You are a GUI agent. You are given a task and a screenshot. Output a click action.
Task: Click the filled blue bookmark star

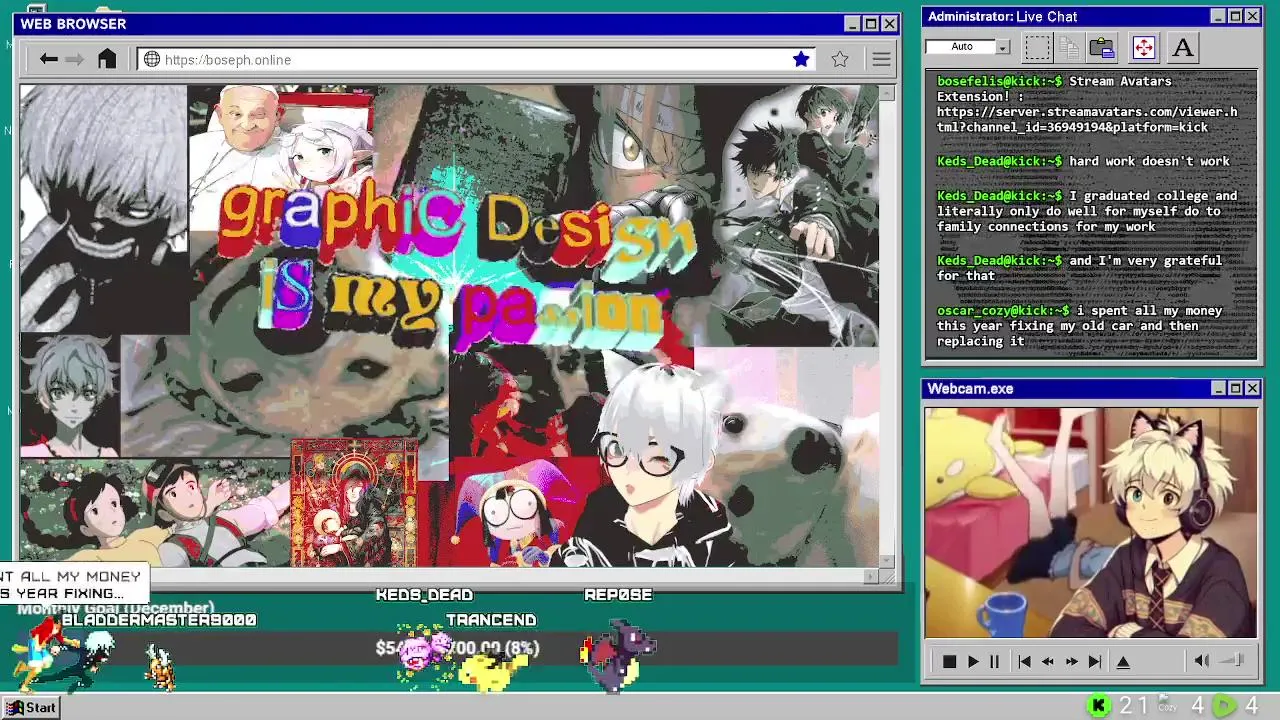pos(801,59)
